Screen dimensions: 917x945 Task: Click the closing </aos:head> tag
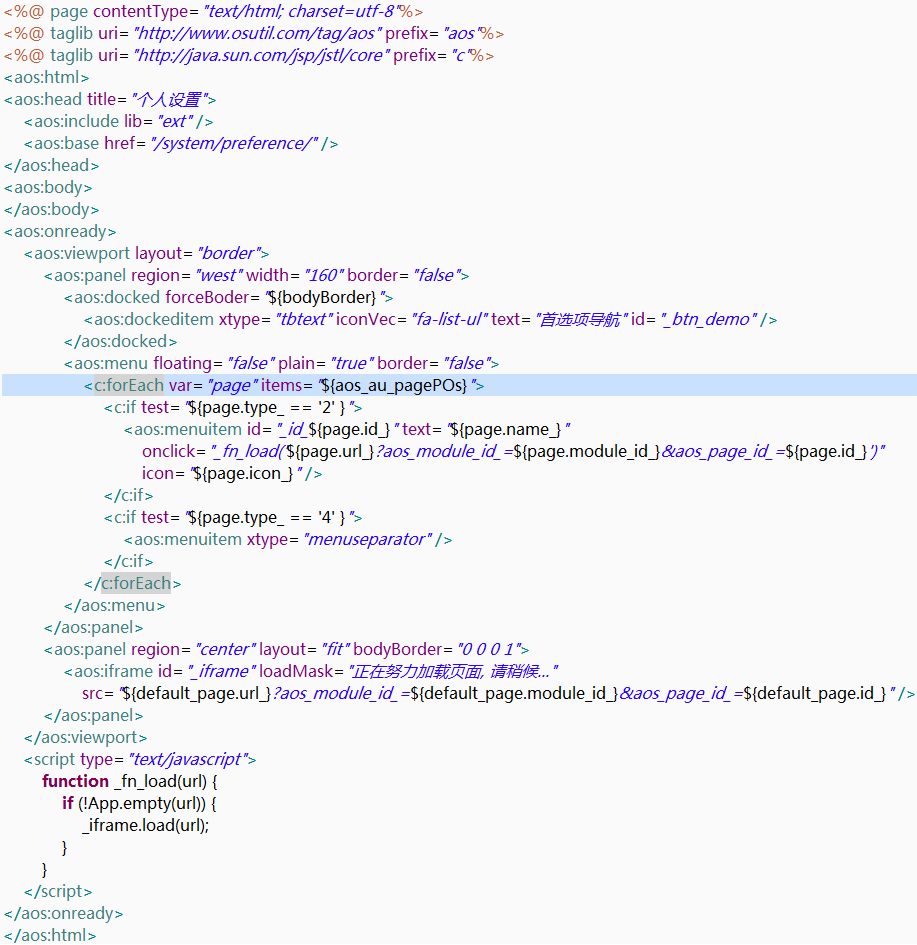51,166
